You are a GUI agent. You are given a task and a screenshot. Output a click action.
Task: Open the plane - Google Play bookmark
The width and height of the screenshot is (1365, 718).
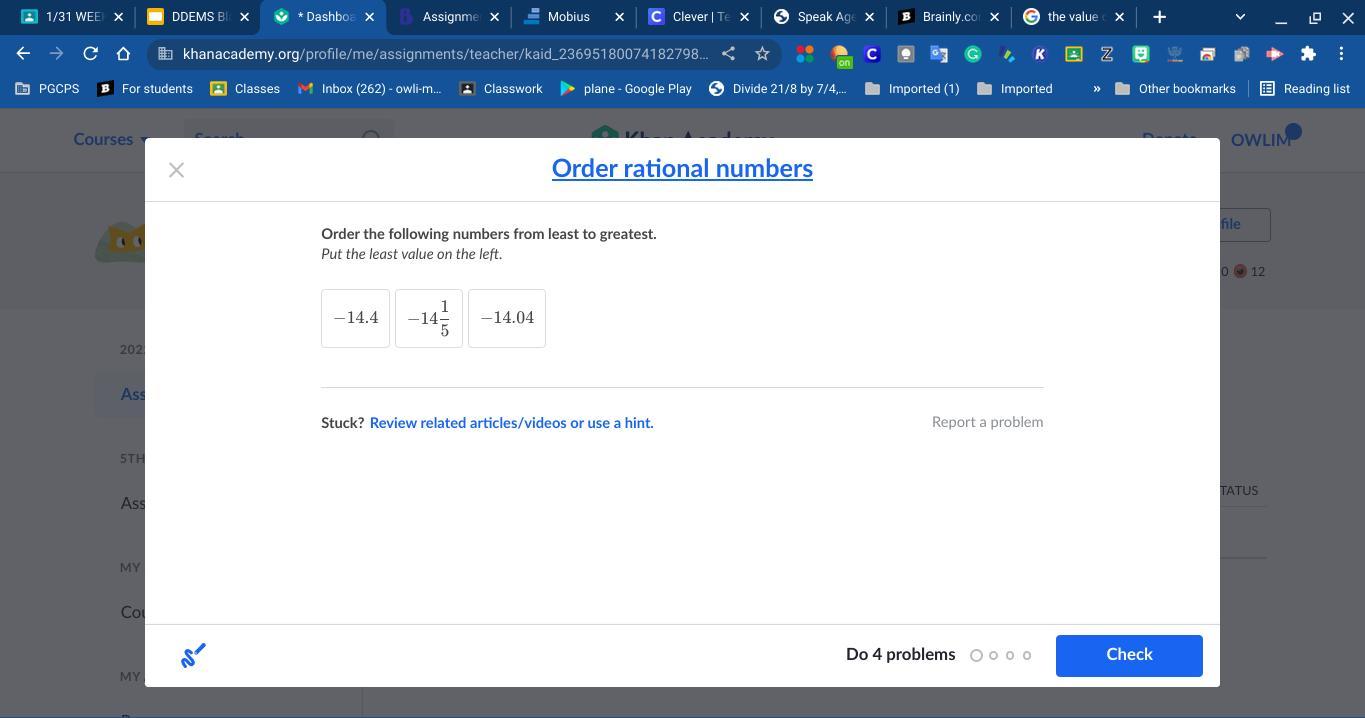click(x=626, y=89)
